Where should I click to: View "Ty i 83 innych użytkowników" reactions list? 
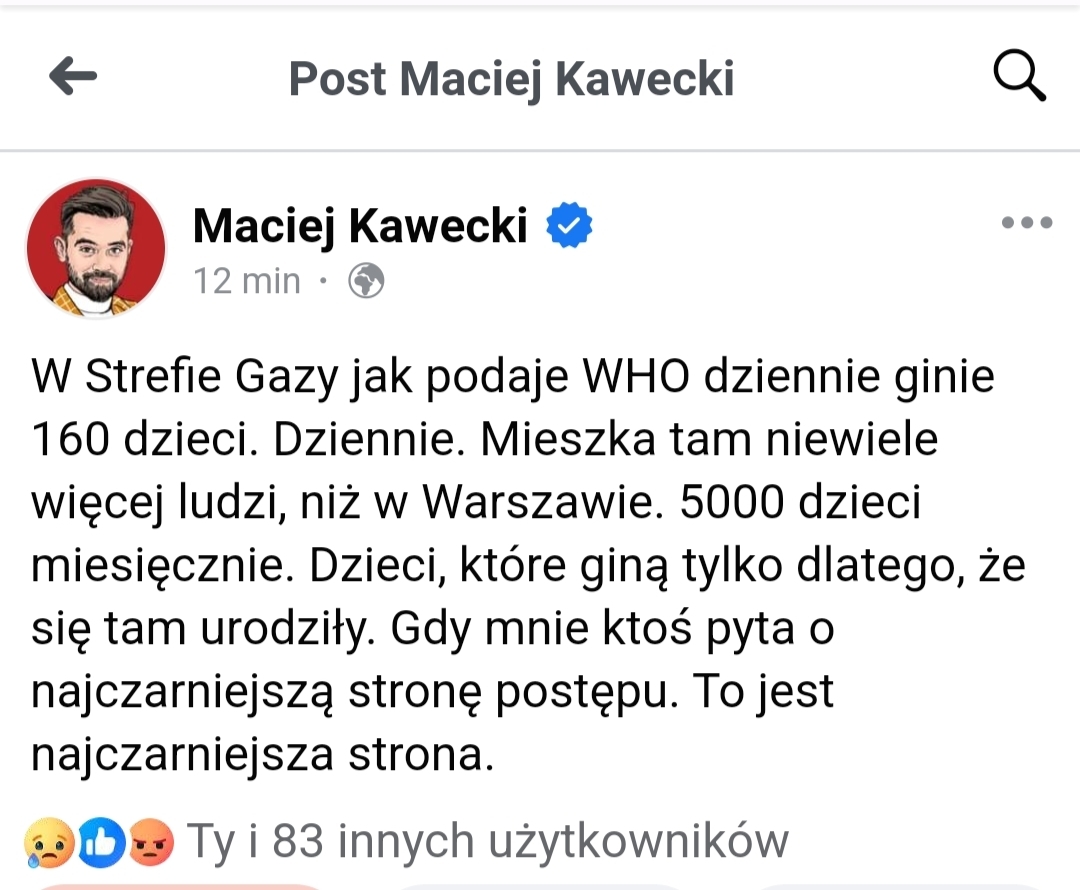[488, 842]
